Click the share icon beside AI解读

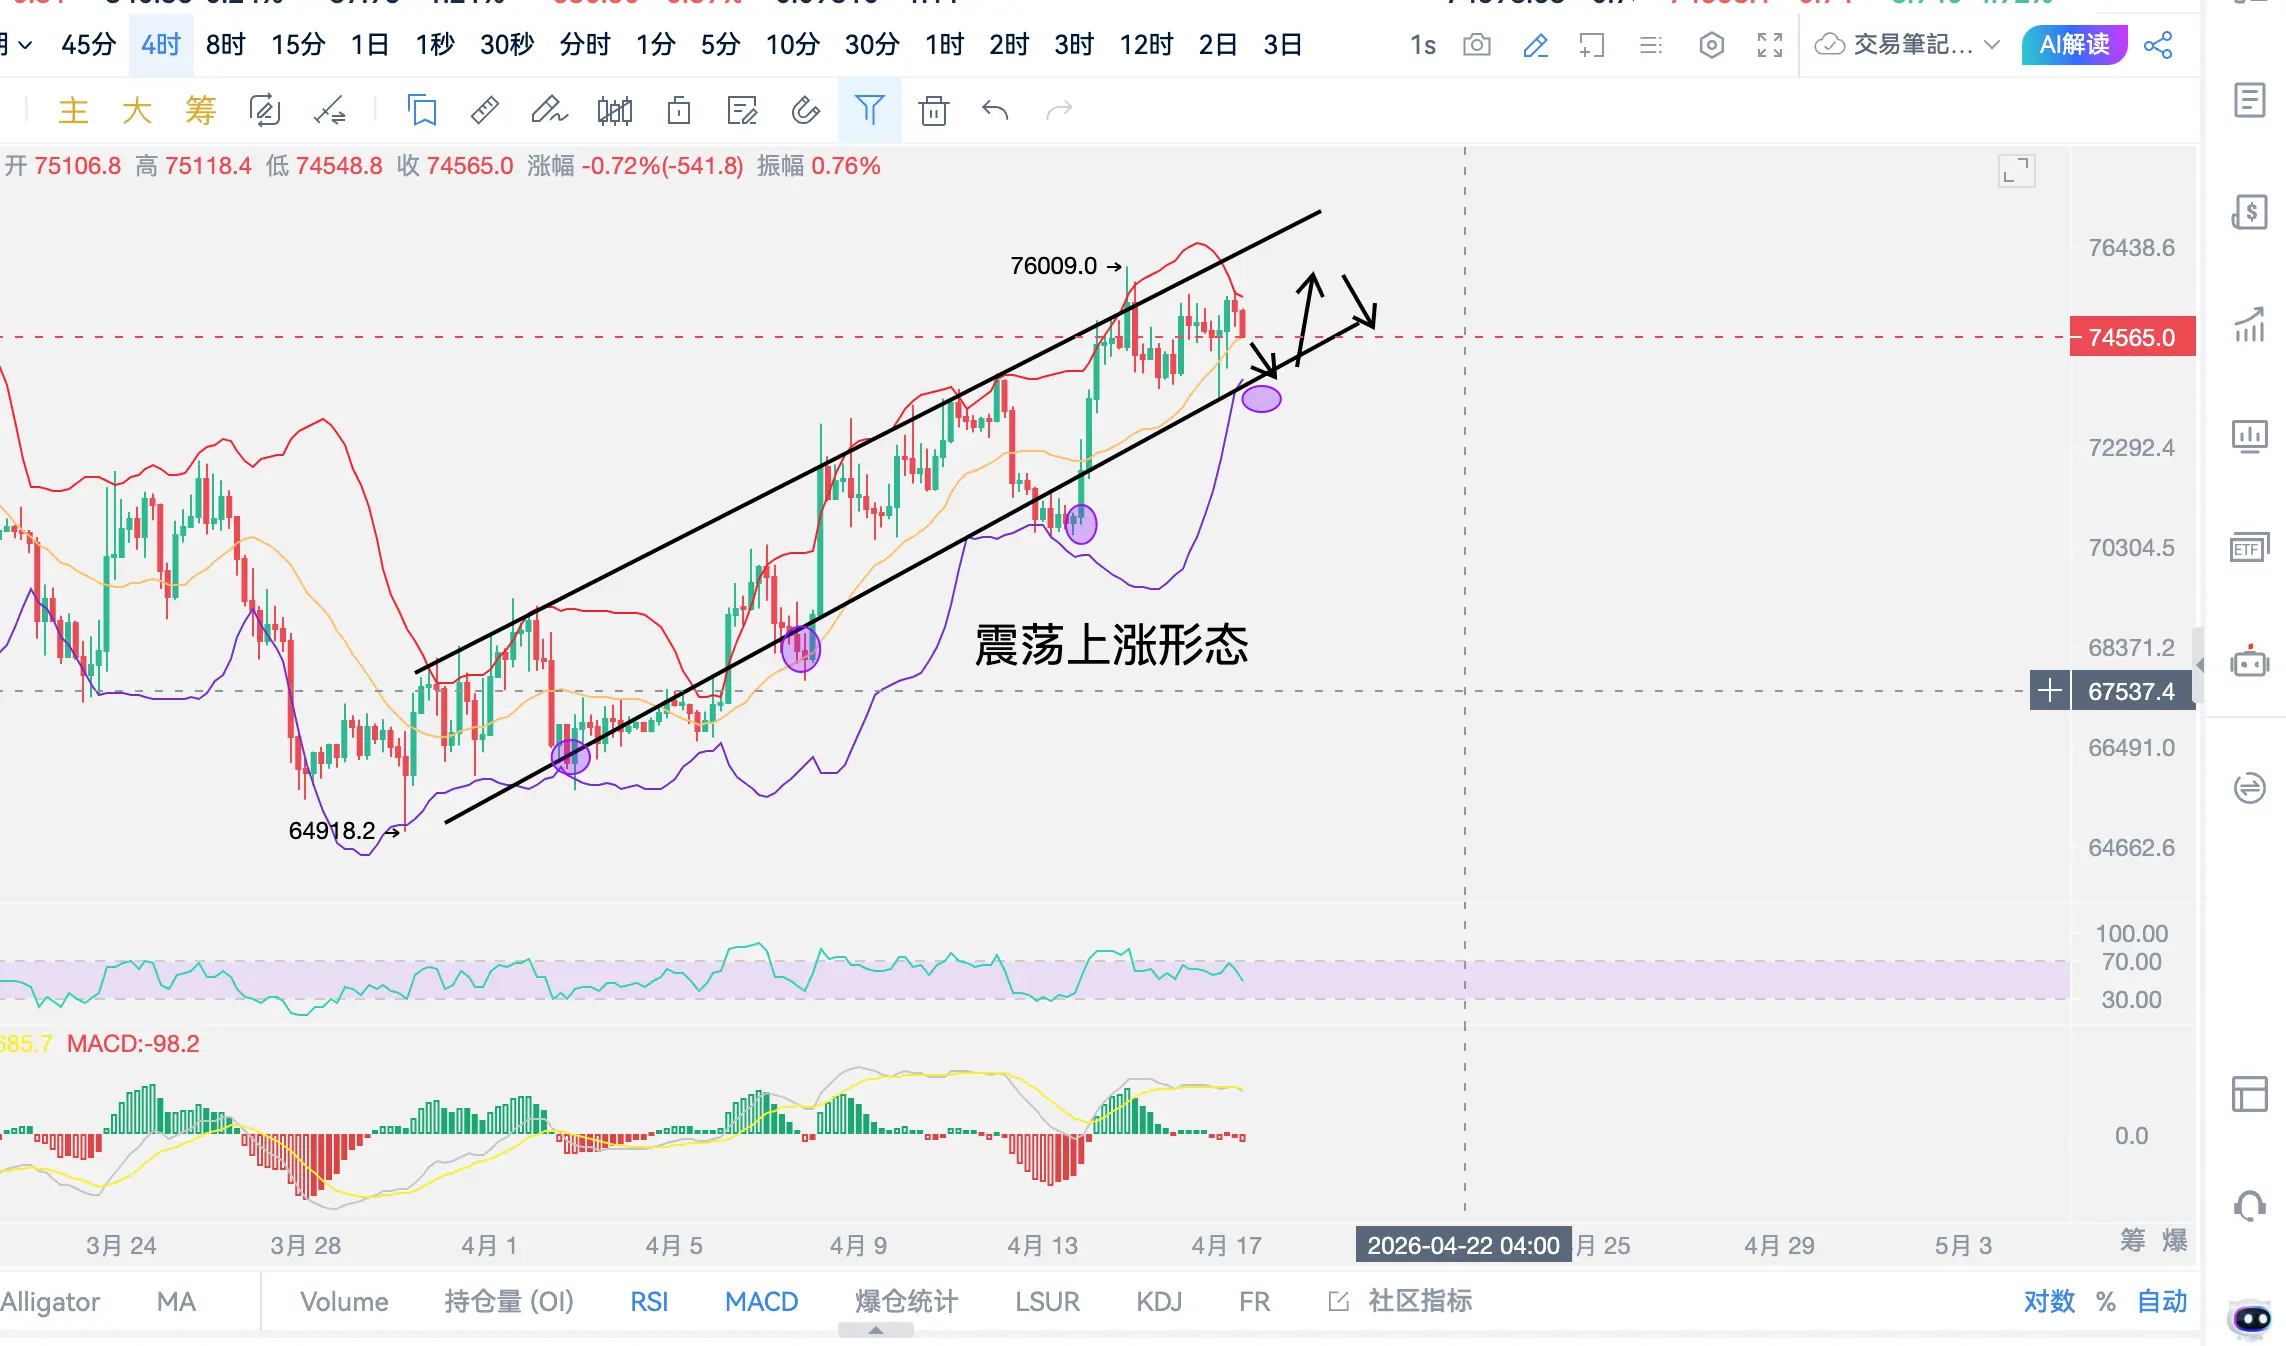pos(2158,45)
